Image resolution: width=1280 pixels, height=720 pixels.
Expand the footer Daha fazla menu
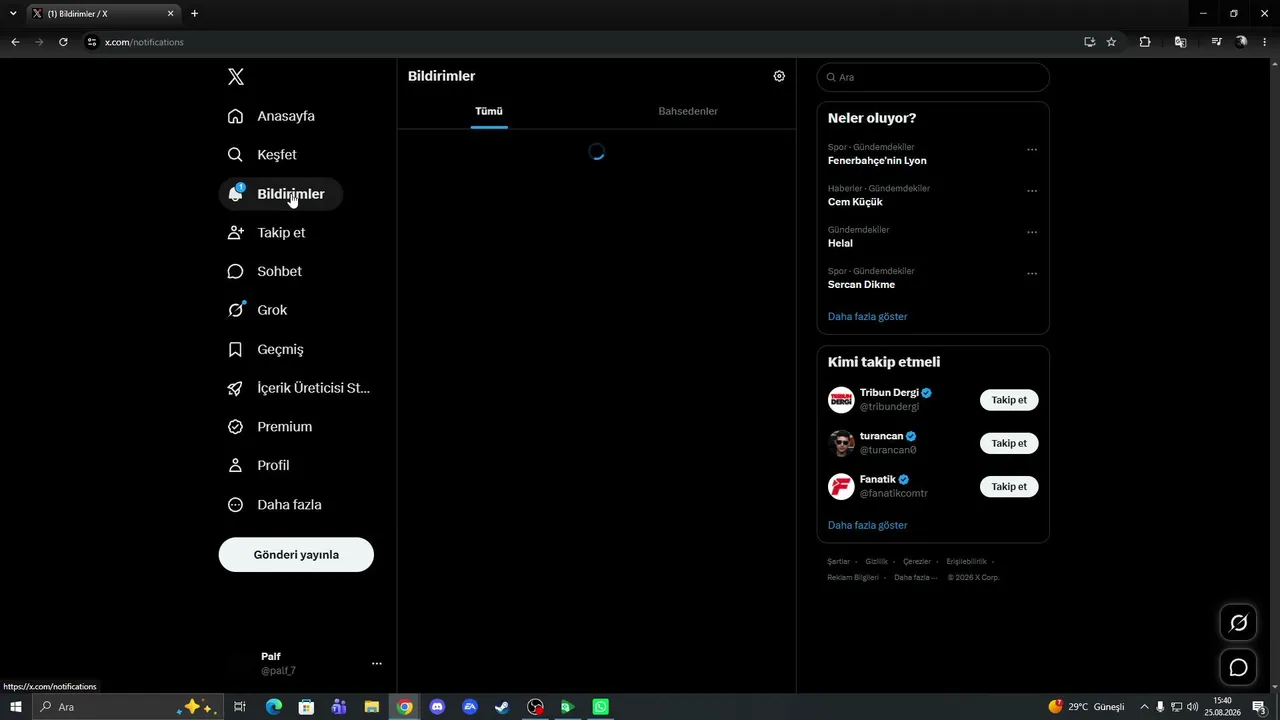point(914,577)
